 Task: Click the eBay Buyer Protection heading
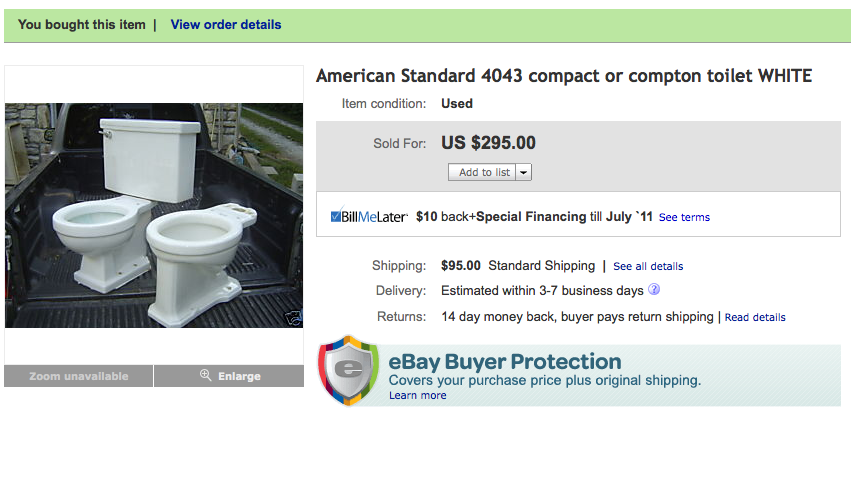point(505,361)
